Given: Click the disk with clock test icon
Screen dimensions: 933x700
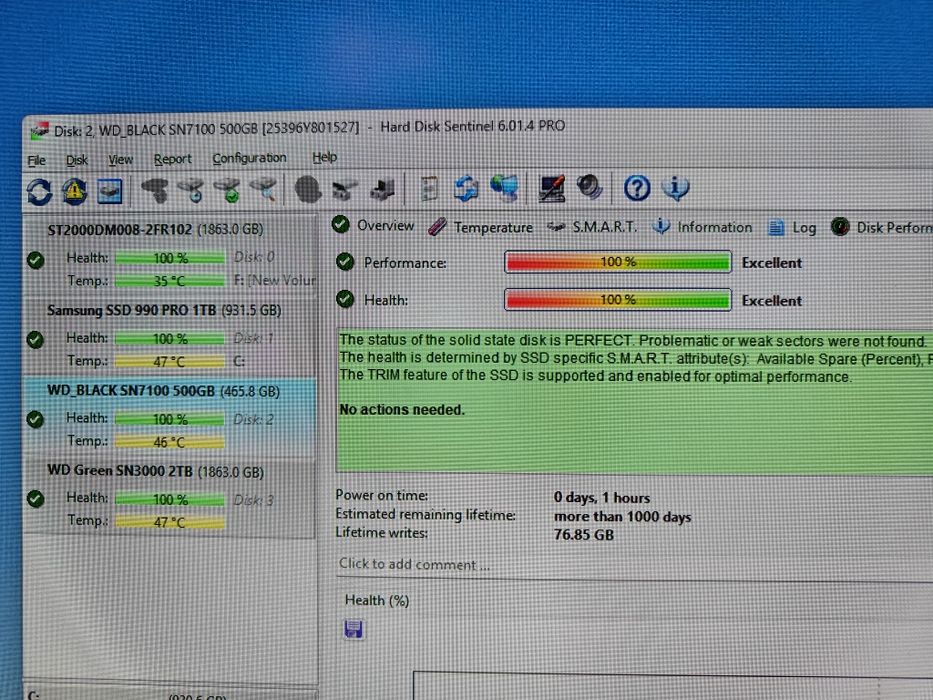Looking at the screenshot, I should point(192,190).
